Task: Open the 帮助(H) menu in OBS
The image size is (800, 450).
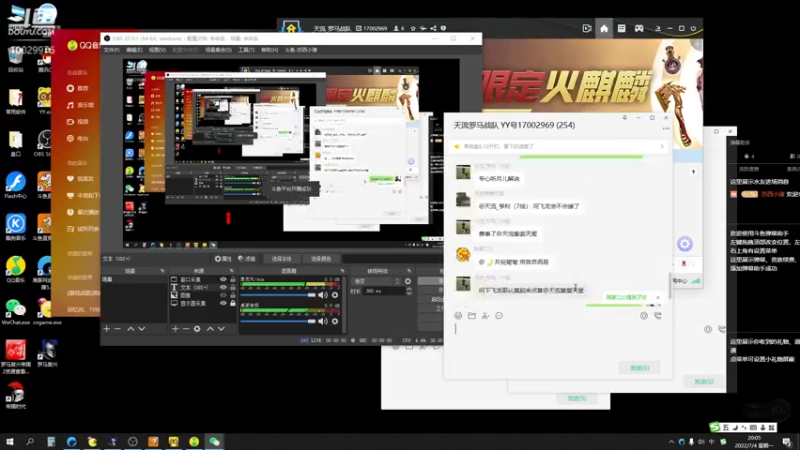Action: tap(269, 50)
